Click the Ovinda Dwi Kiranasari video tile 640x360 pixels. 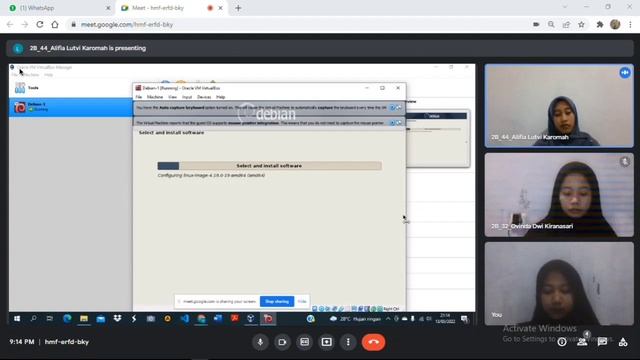(559, 195)
